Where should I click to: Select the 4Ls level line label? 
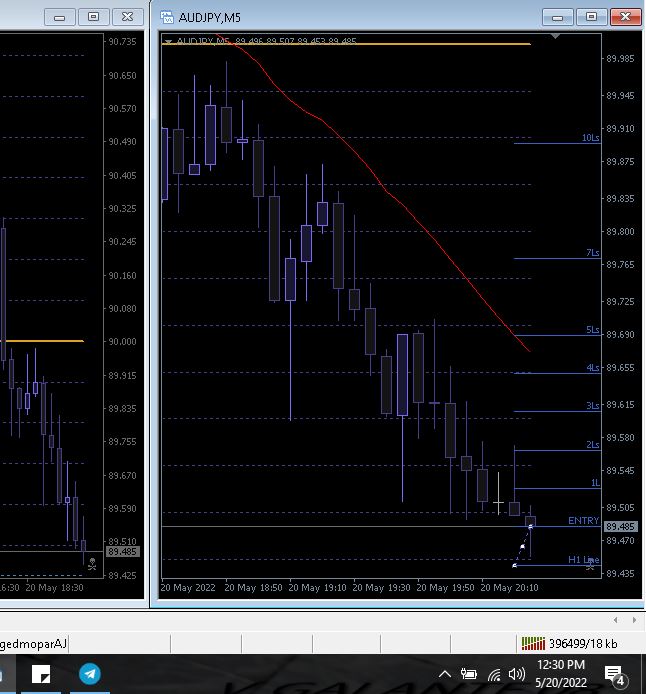click(592, 368)
